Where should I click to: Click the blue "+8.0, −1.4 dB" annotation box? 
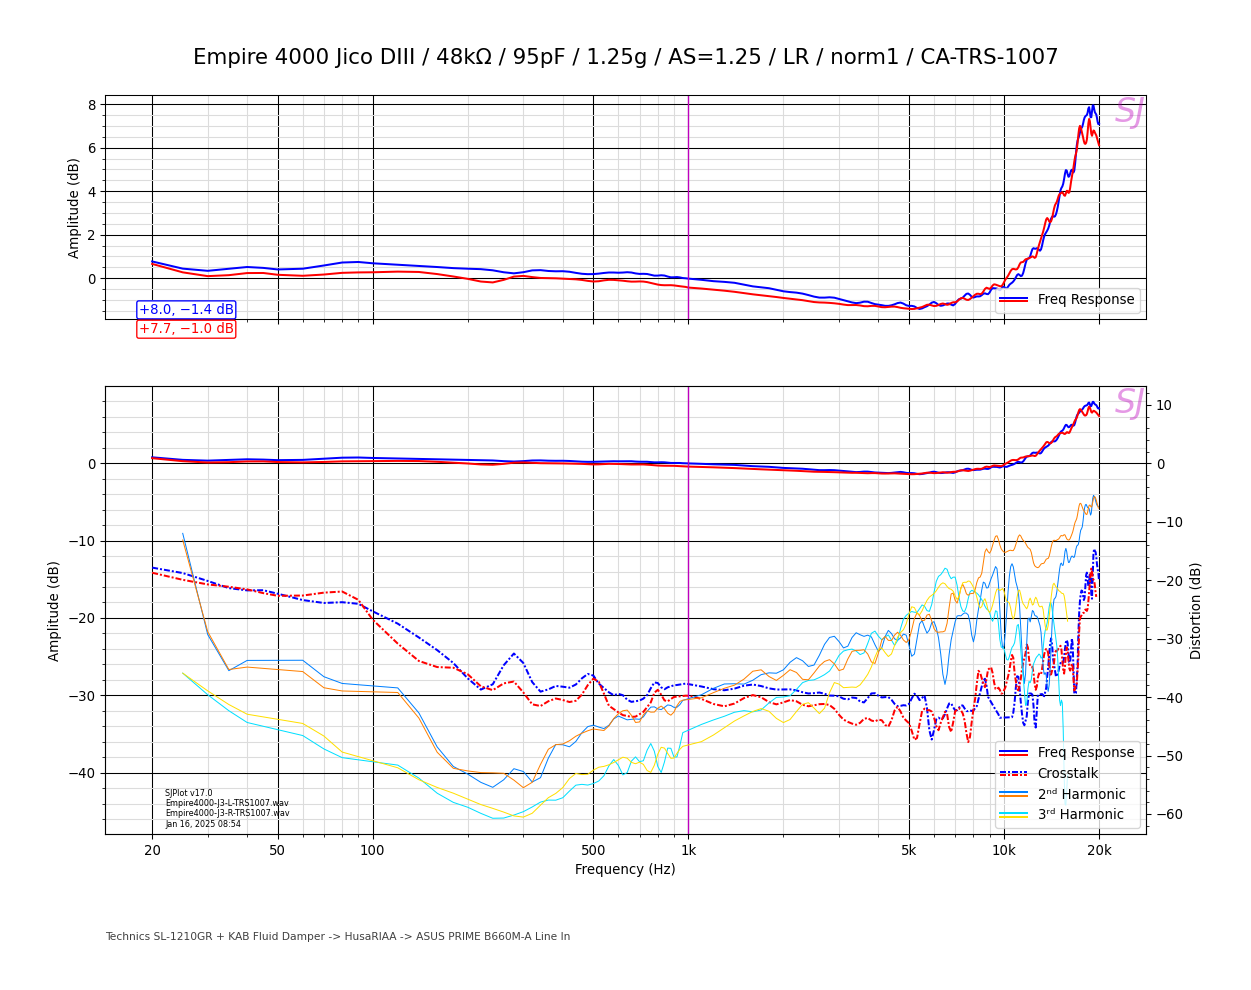(186, 310)
